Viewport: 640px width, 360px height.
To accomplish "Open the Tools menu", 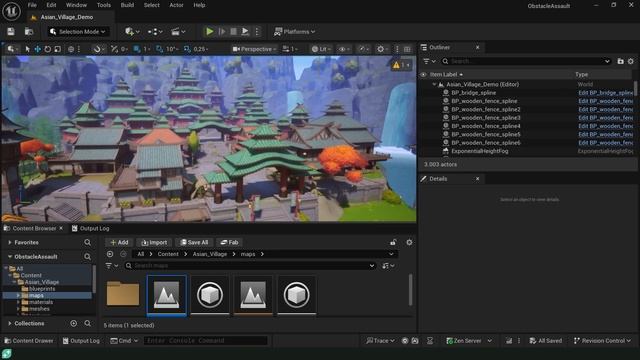I will pos(104,5).
